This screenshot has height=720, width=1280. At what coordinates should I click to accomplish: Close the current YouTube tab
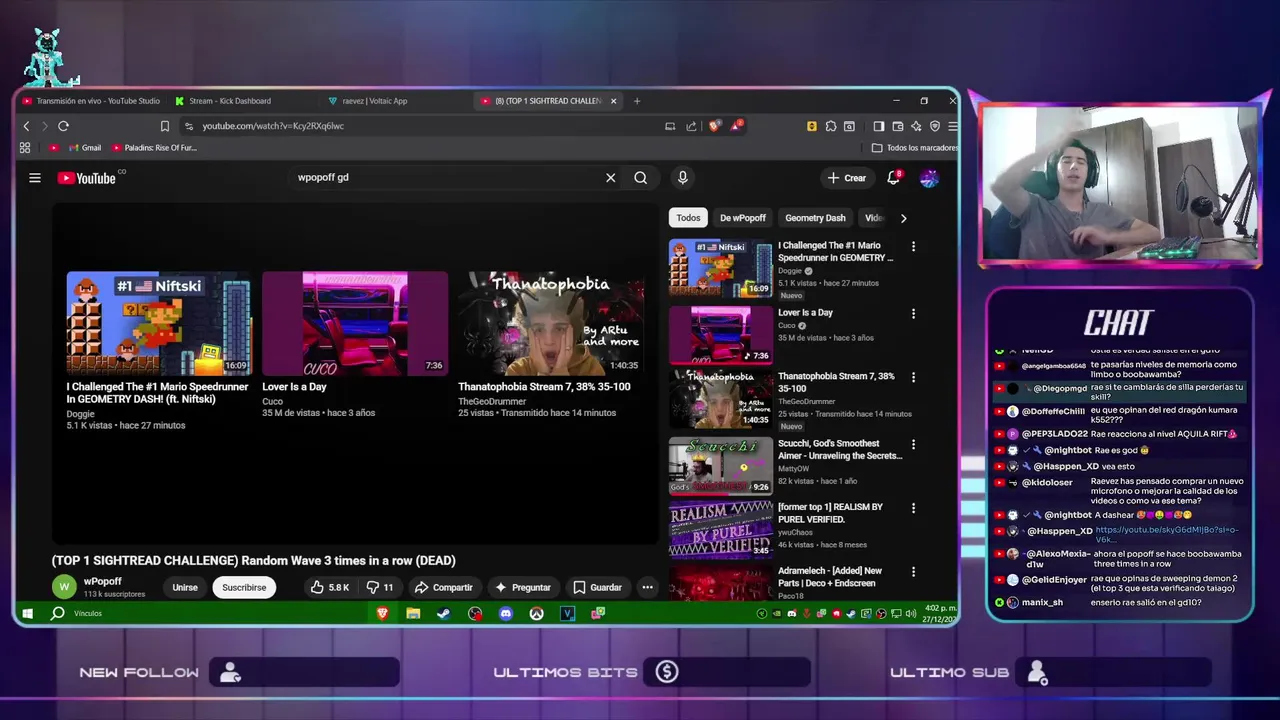(x=613, y=101)
